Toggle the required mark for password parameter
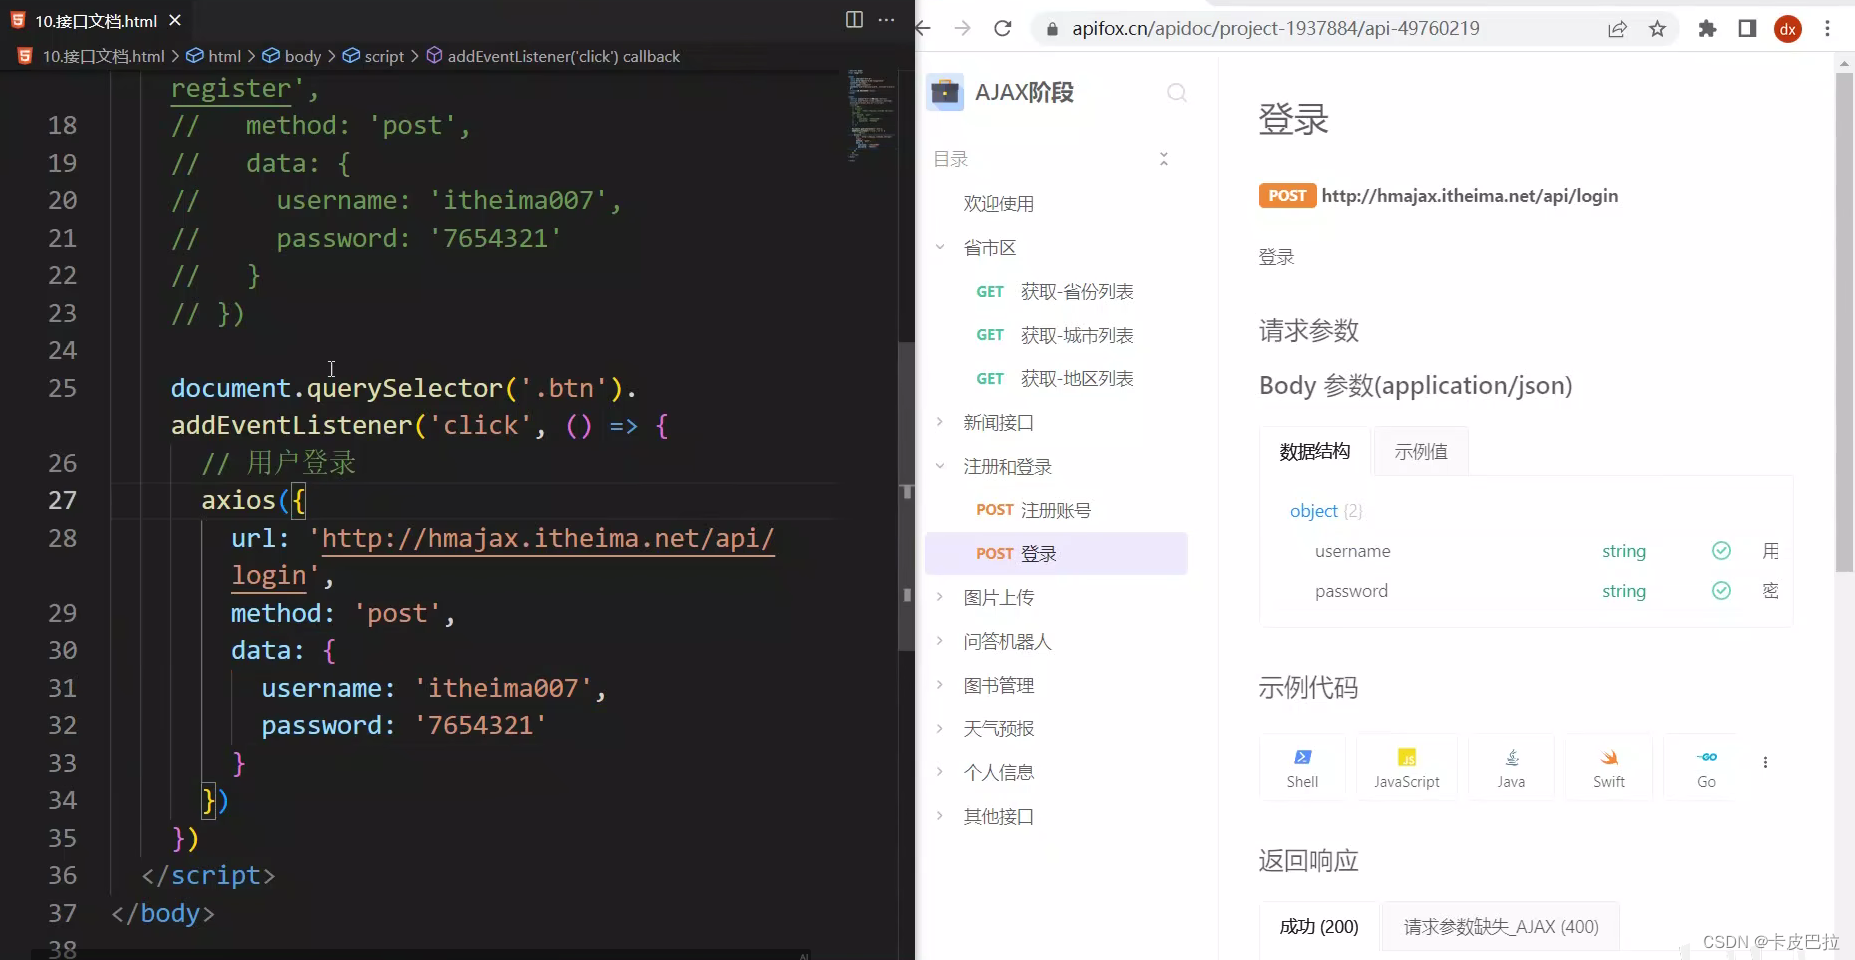1855x960 pixels. 1722,590
